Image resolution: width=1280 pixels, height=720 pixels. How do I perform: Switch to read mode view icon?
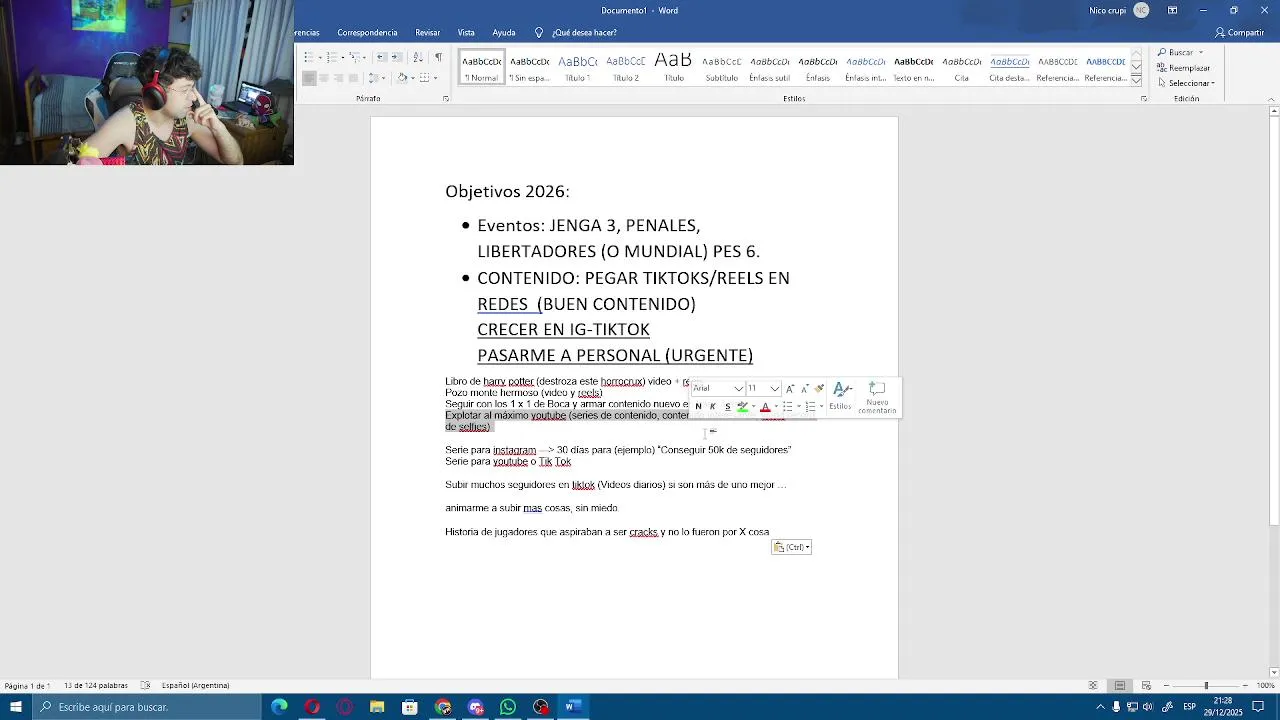(x=1093, y=686)
